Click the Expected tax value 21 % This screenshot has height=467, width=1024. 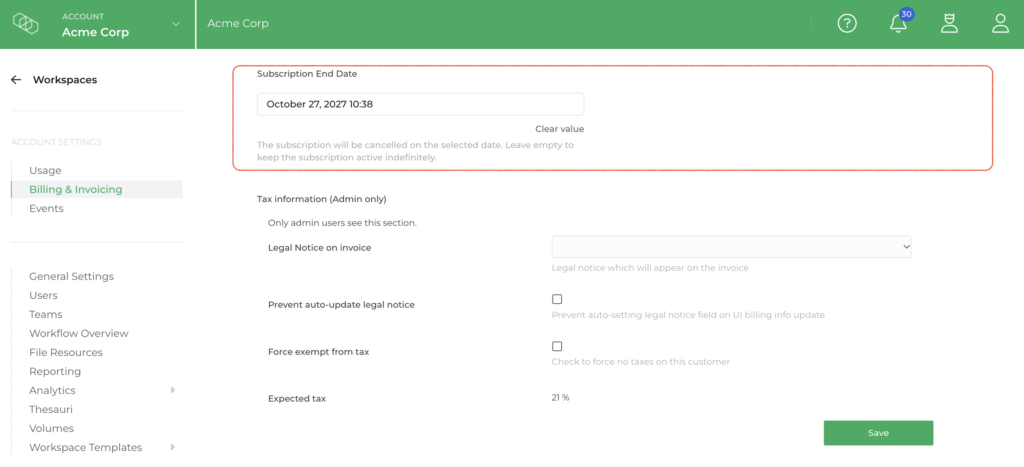pyautogui.click(x=560, y=397)
